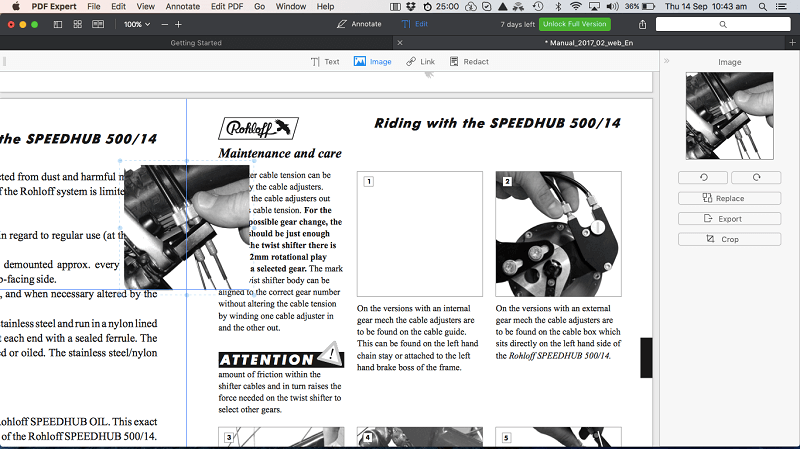Switch to Annotate mode
Image resolution: width=800 pixels, height=449 pixels.
[x=359, y=24]
